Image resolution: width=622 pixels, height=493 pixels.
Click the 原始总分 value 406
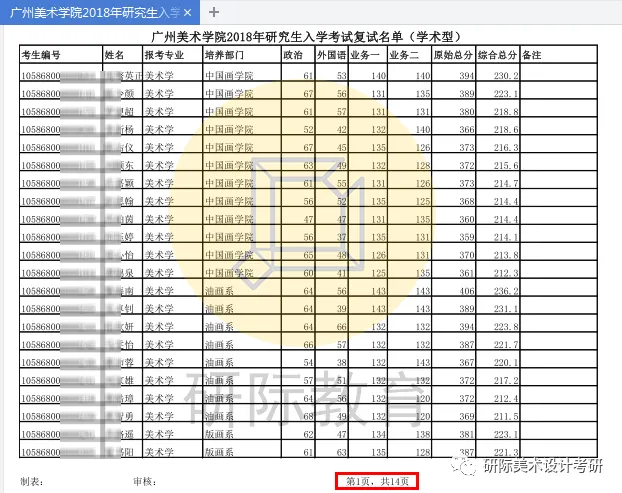pos(467,291)
